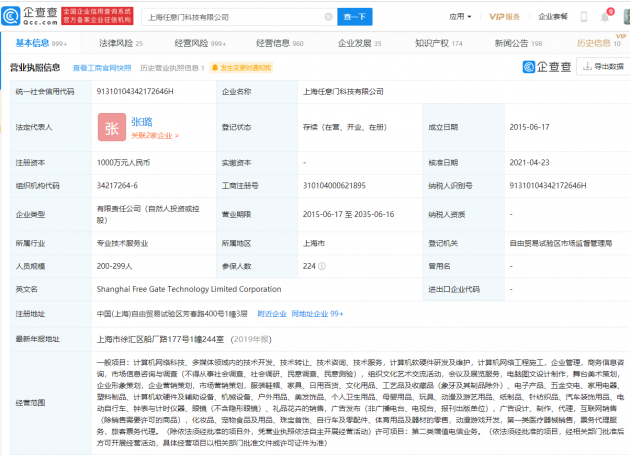This screenshot has height=455, width=630.
Task: Click the red 张 avatar thumbnail
Action: pyautogui.click(x=112, y=127)
